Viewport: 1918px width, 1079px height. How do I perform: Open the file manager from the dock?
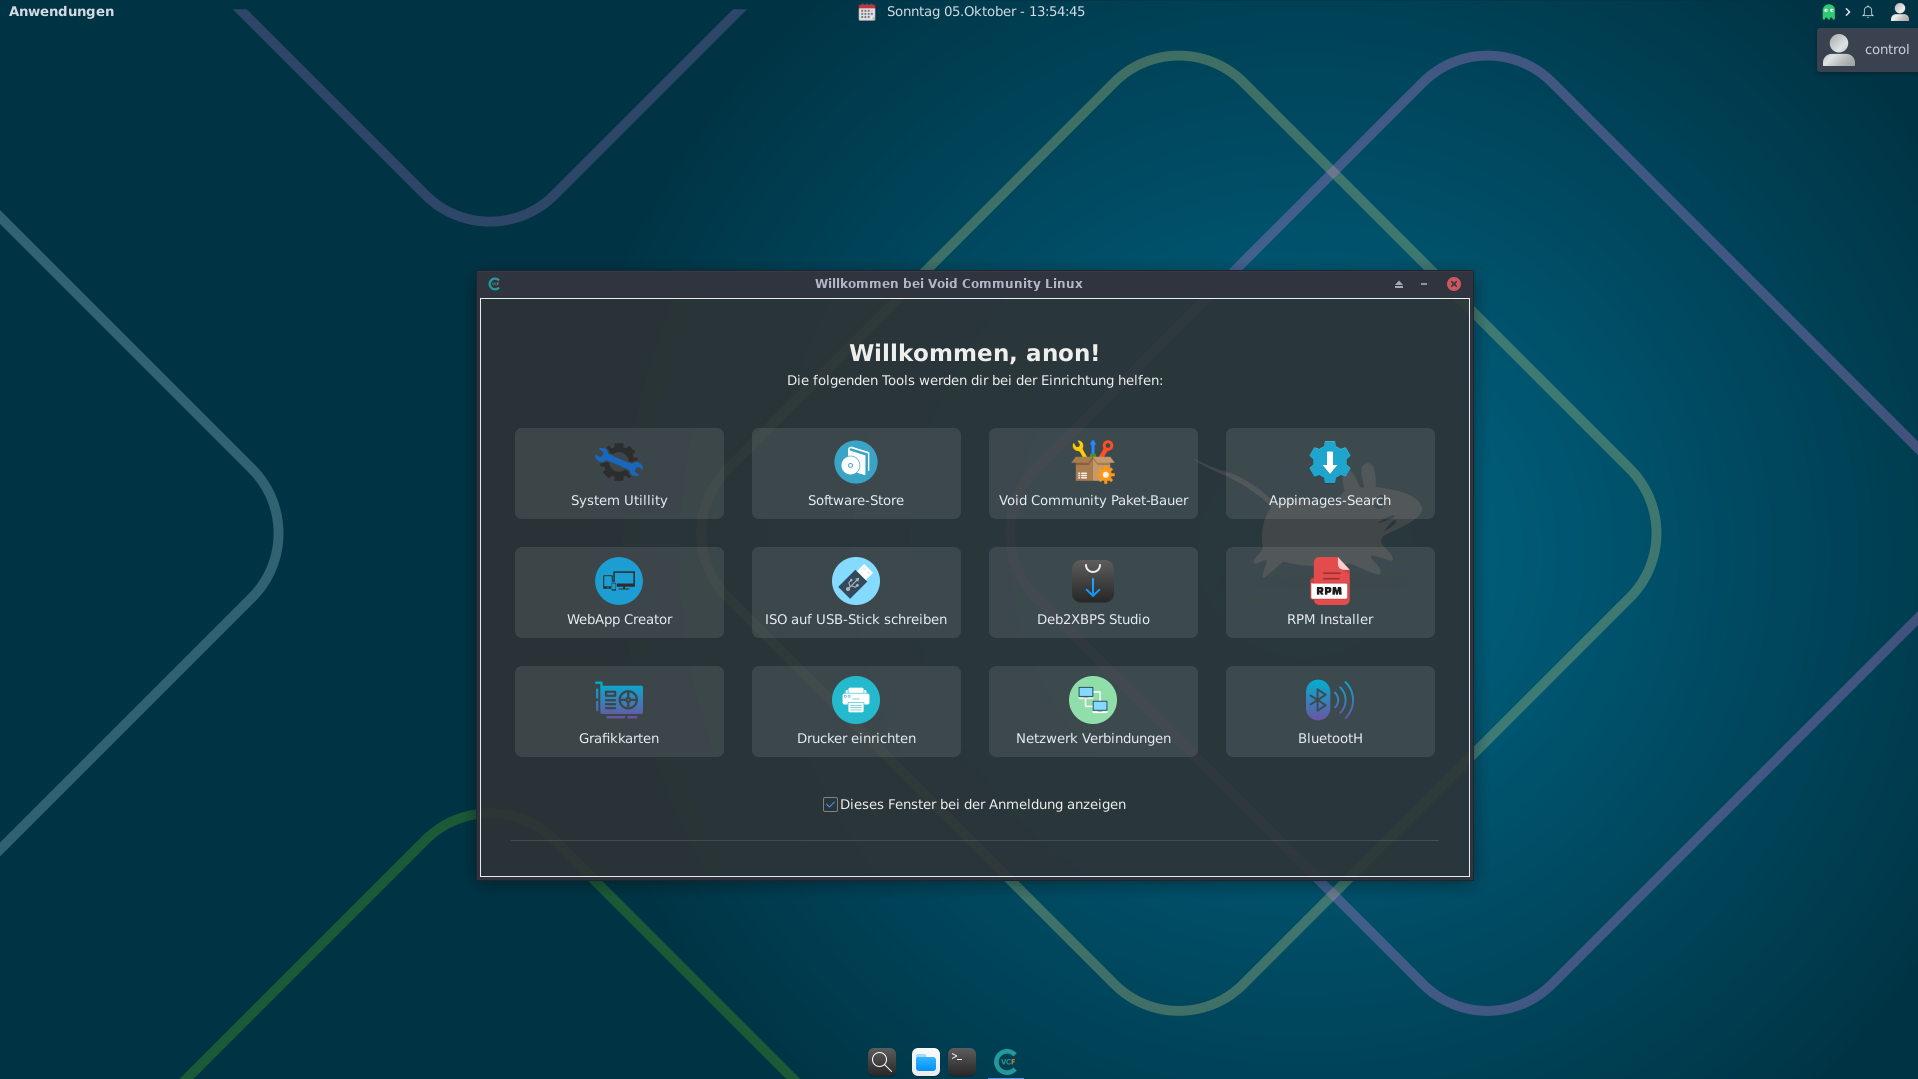tap(925, 1061)
